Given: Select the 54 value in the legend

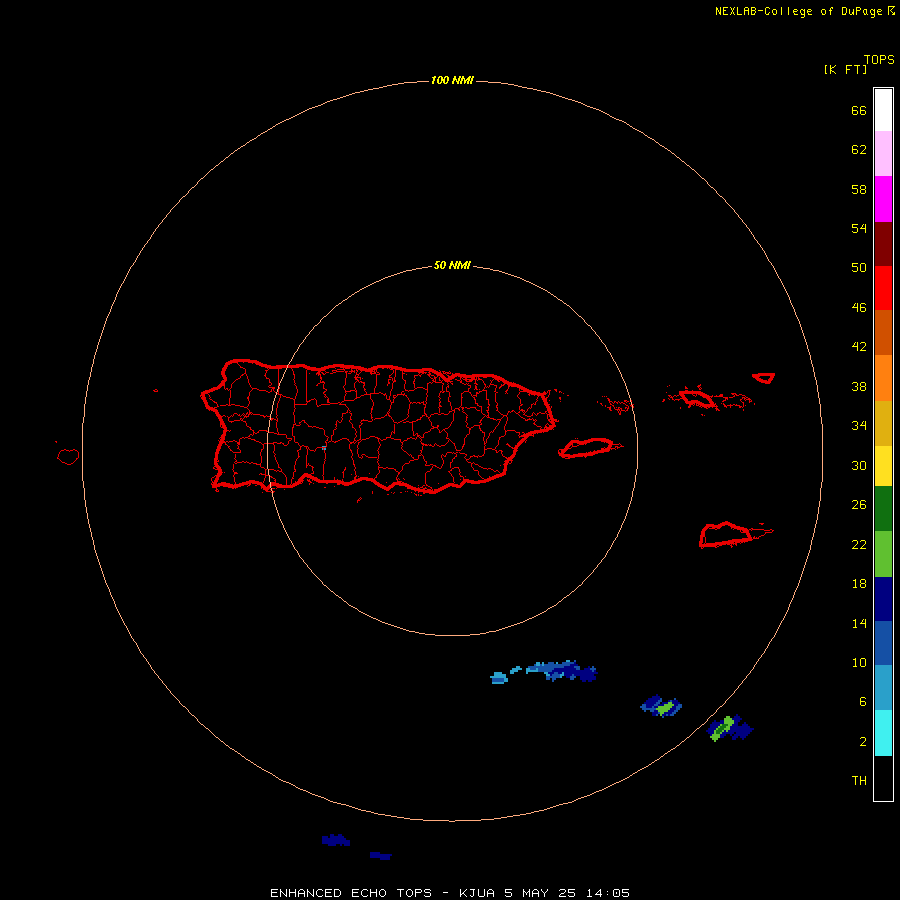Looking at the screenshot, I should [859, 228].
